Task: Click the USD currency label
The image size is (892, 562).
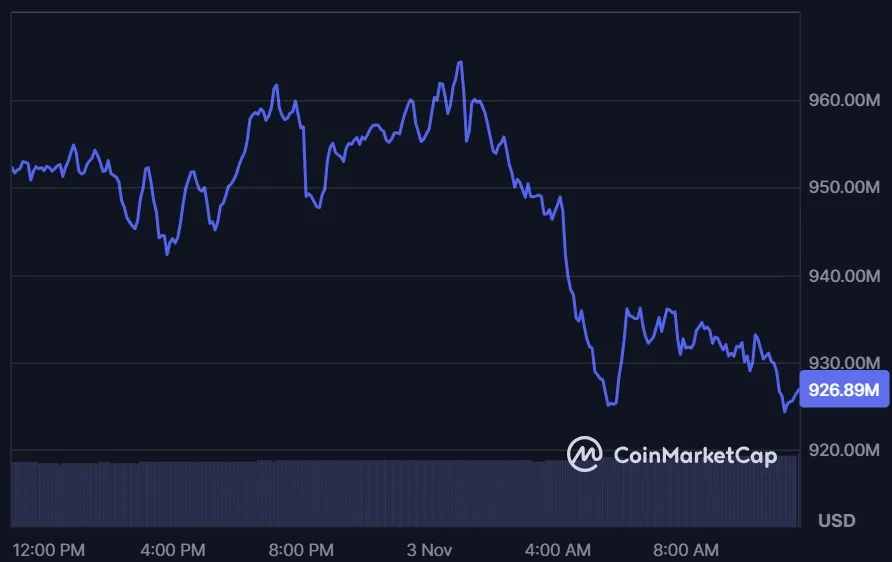Action: (836, 521)
